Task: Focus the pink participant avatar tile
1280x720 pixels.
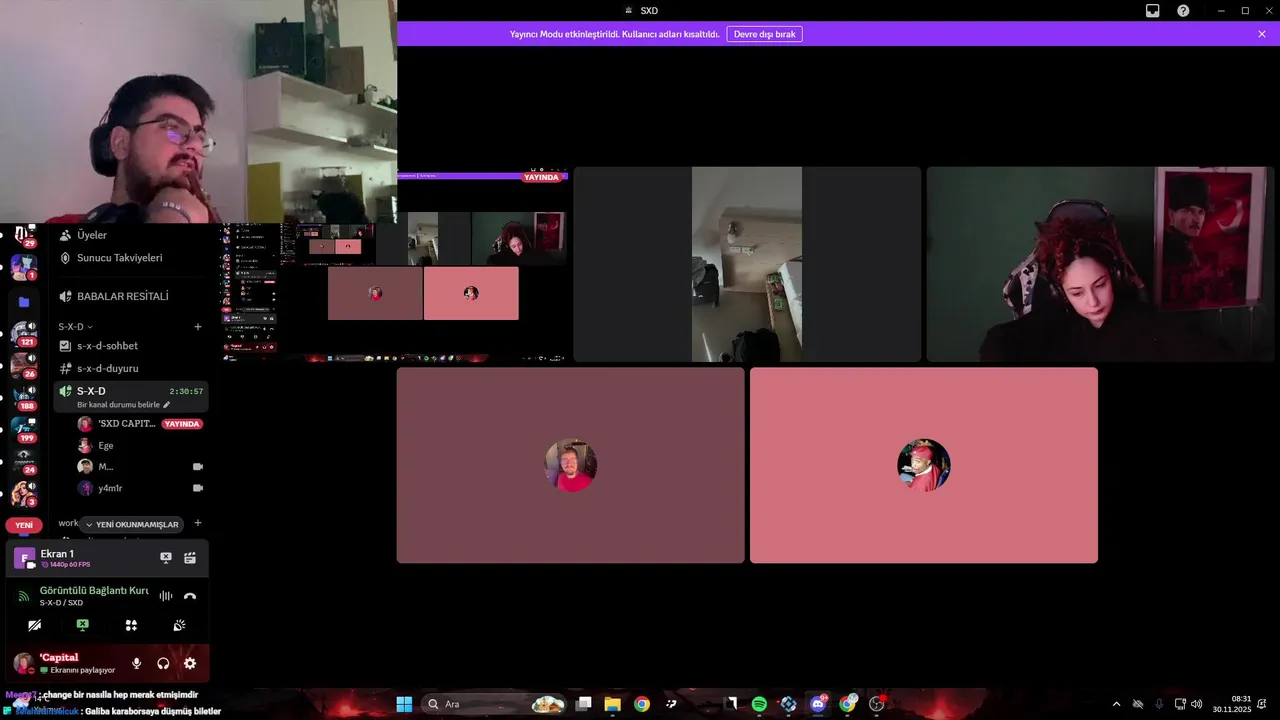Action: point(924,465)
